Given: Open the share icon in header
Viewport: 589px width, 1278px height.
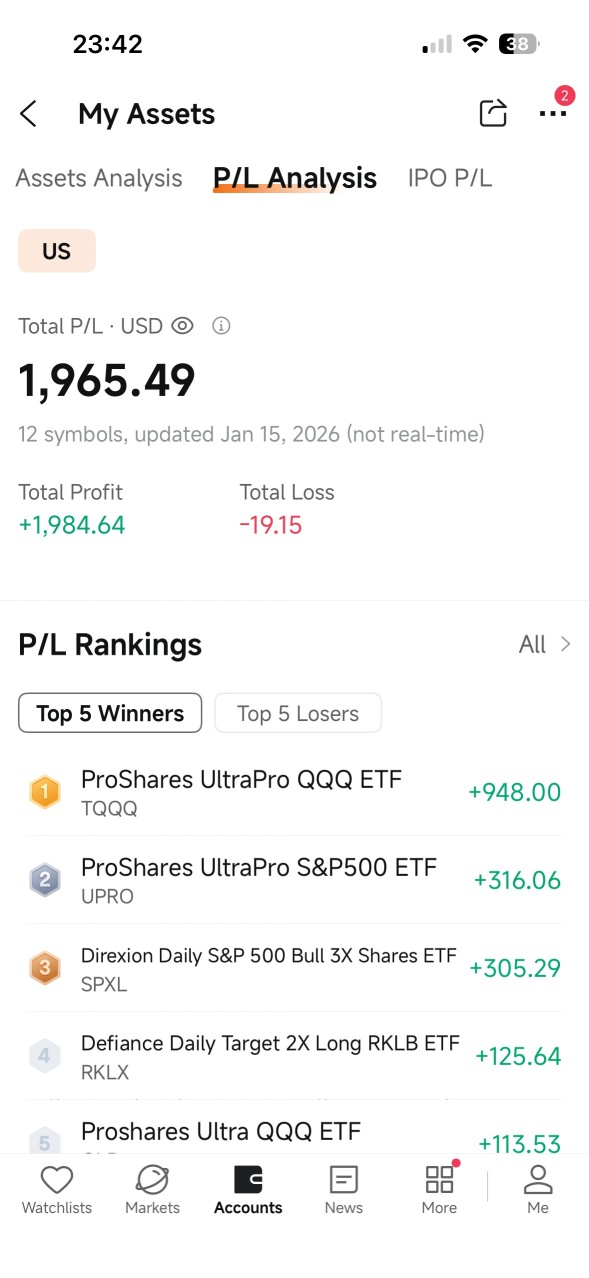Looking at the screenshot, I should coord(493,113).
